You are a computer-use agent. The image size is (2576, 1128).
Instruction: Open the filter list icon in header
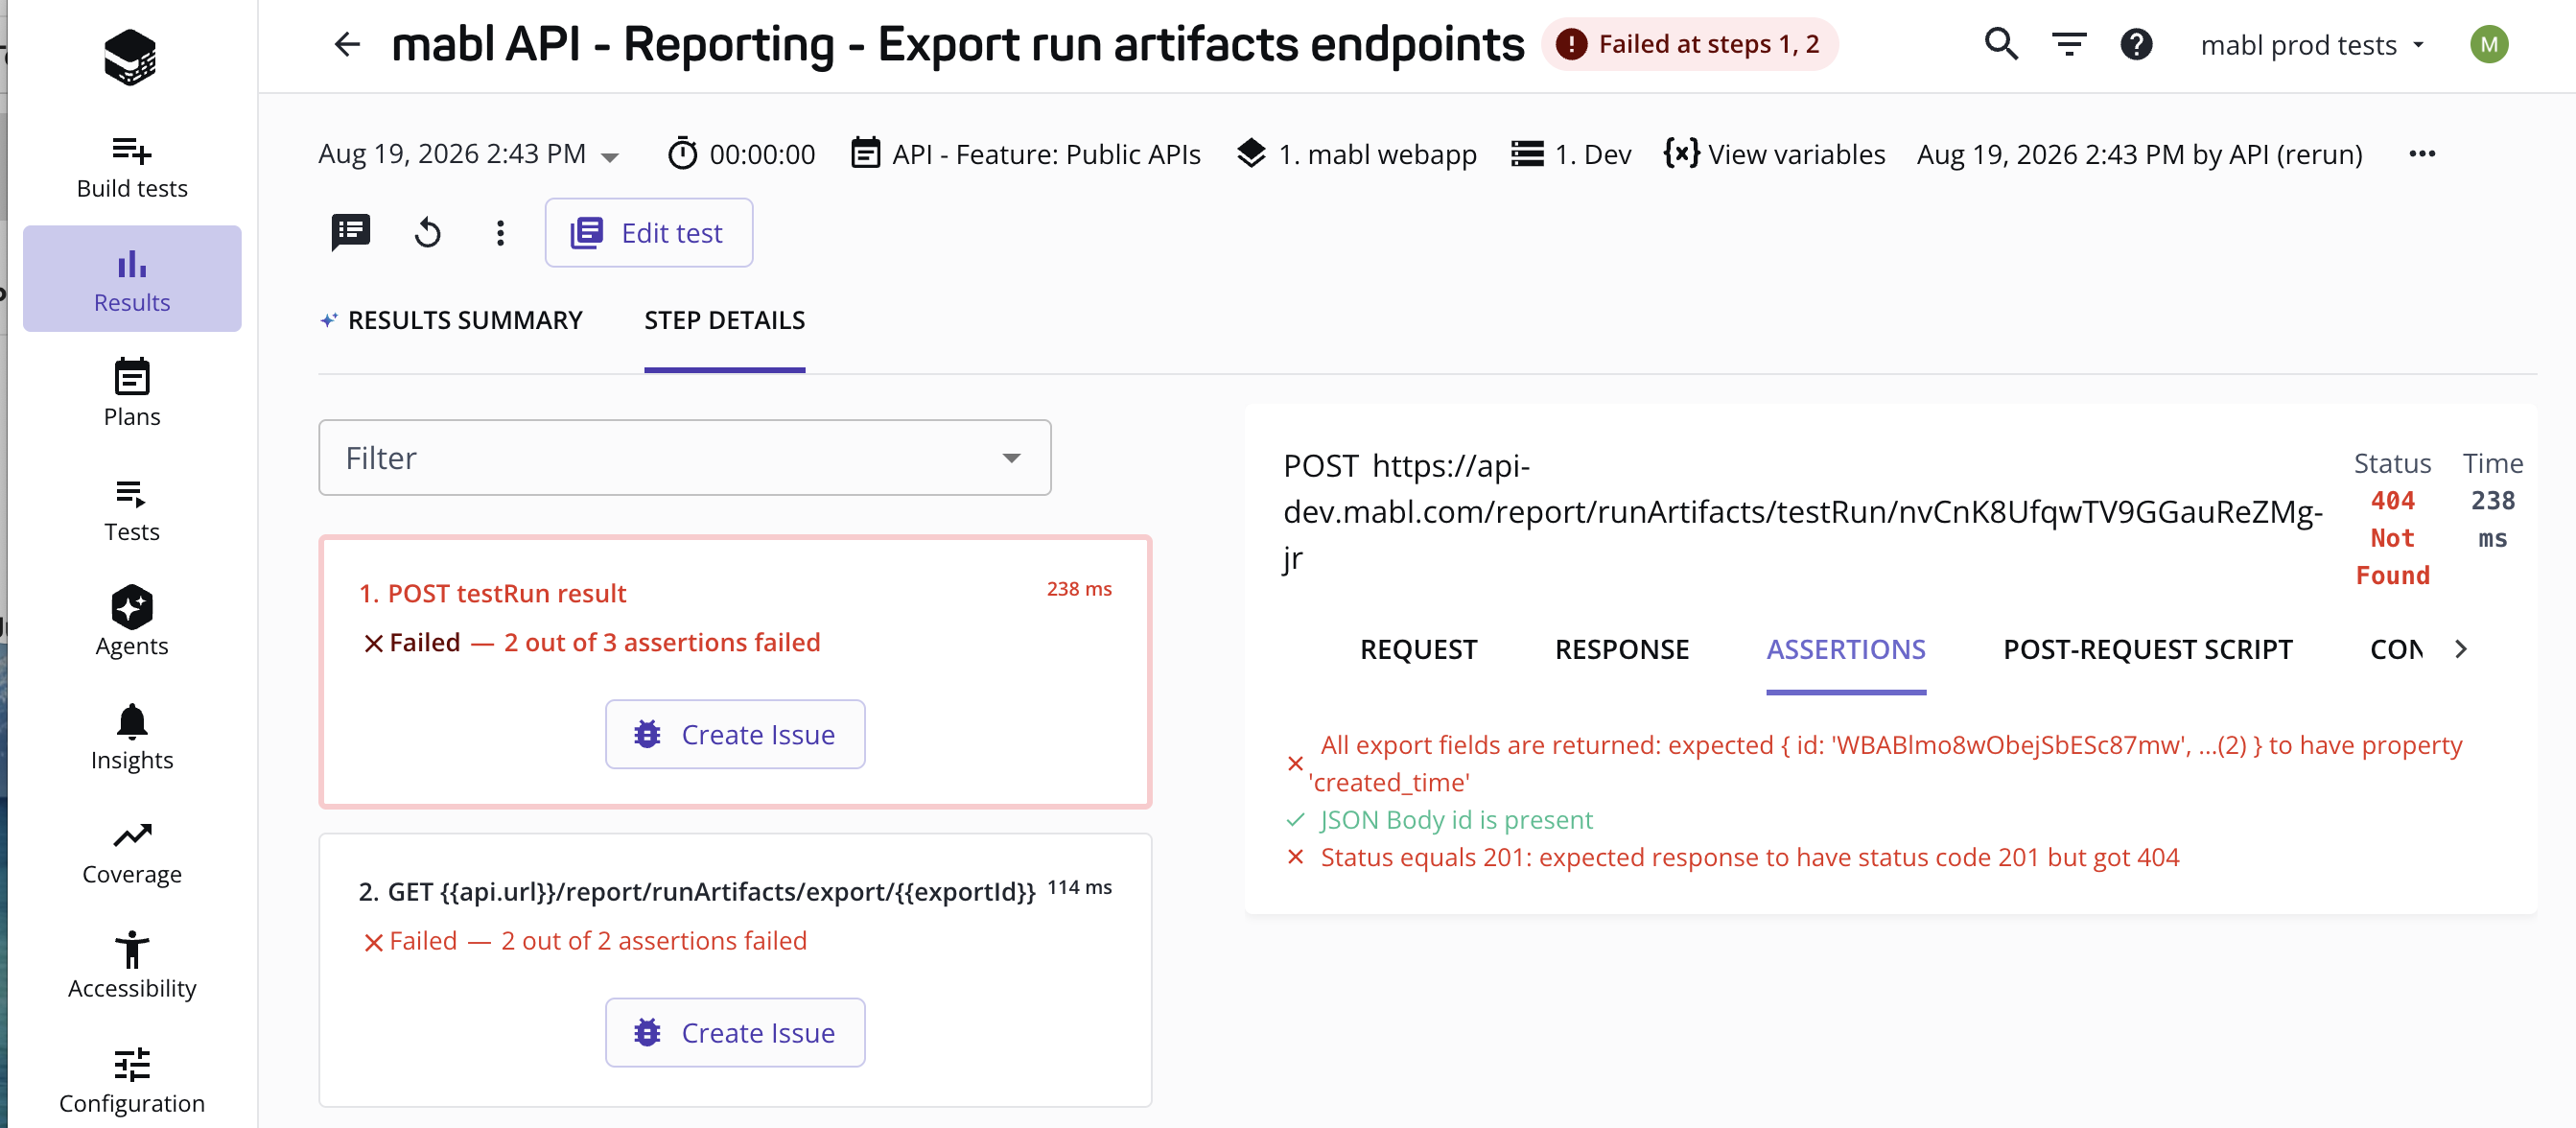[x=2069, y=44]
